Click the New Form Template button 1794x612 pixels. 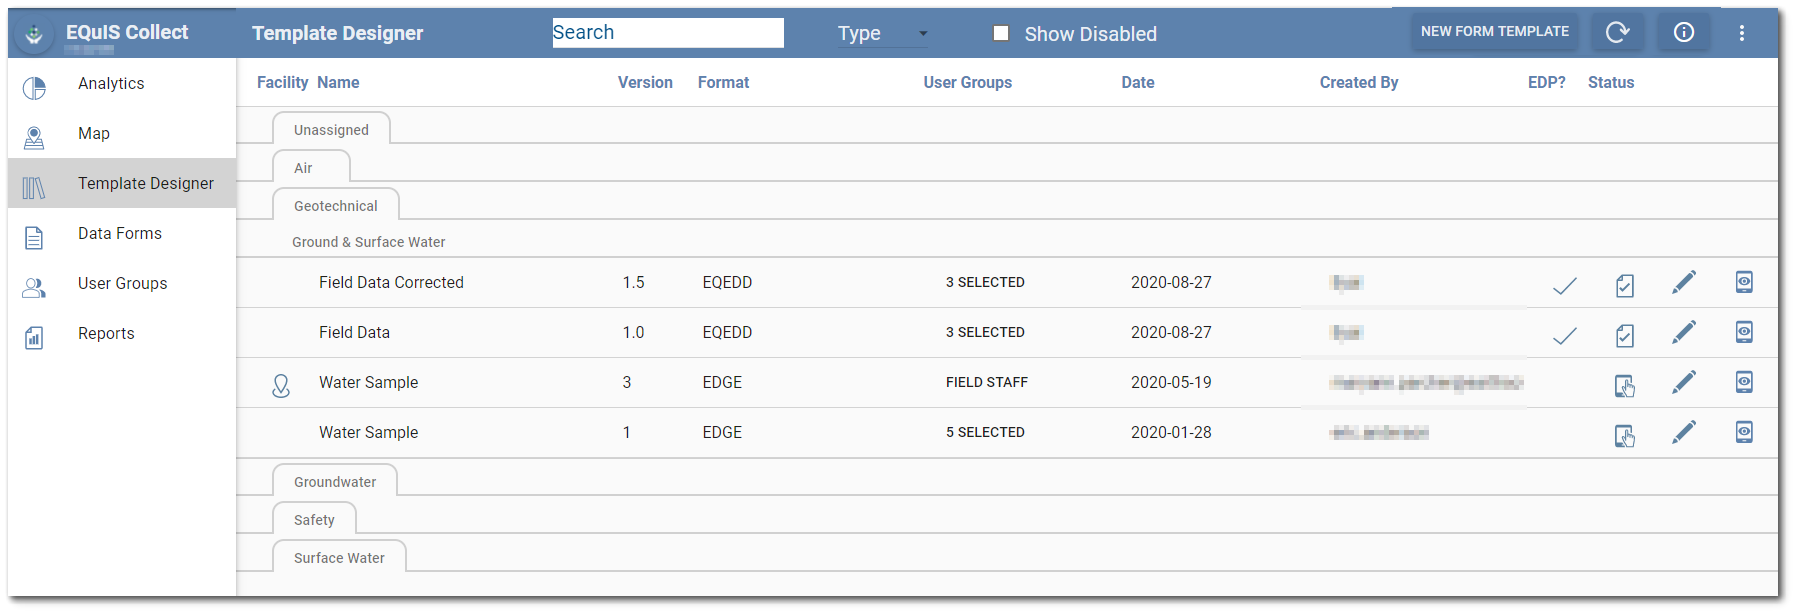pos(1494,32)
